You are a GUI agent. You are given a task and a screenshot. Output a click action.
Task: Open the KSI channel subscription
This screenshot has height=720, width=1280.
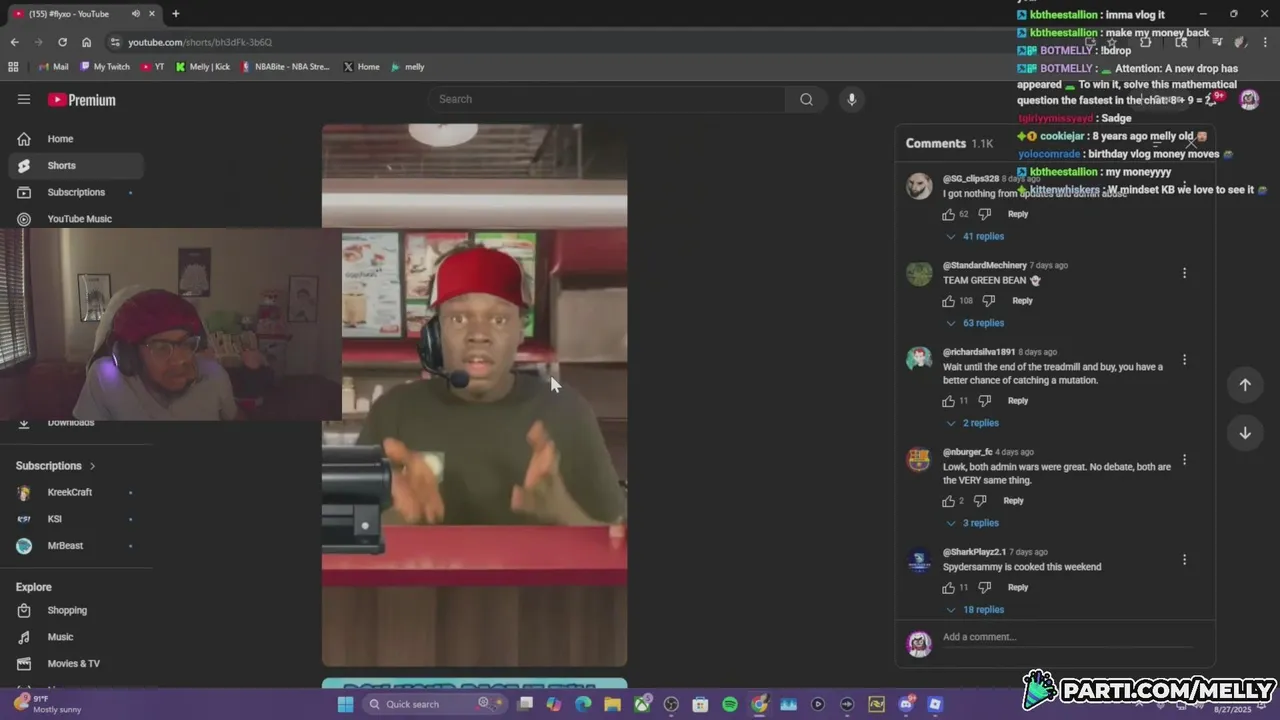tap(76, 519)
